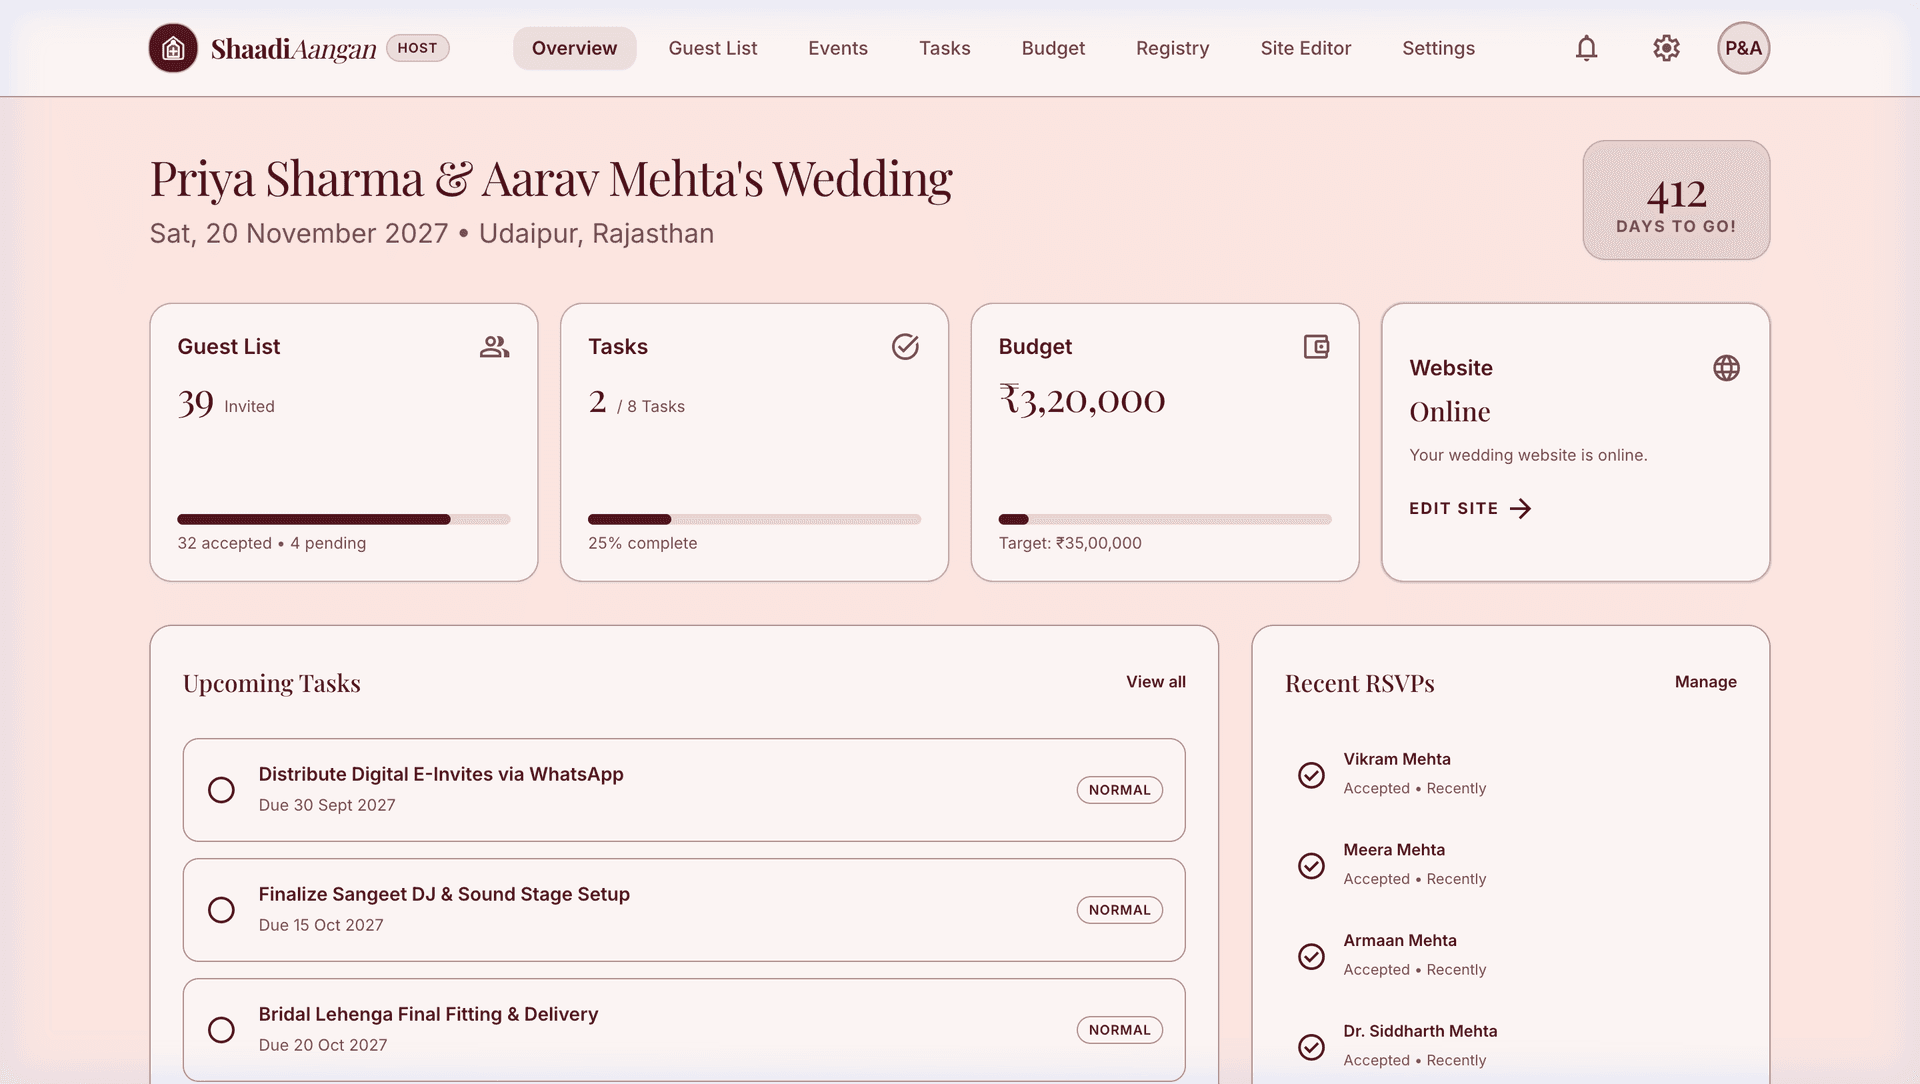Screen dimensions: 1920x1084
Task: Click the HOST badge
Action: coord(417,48)
